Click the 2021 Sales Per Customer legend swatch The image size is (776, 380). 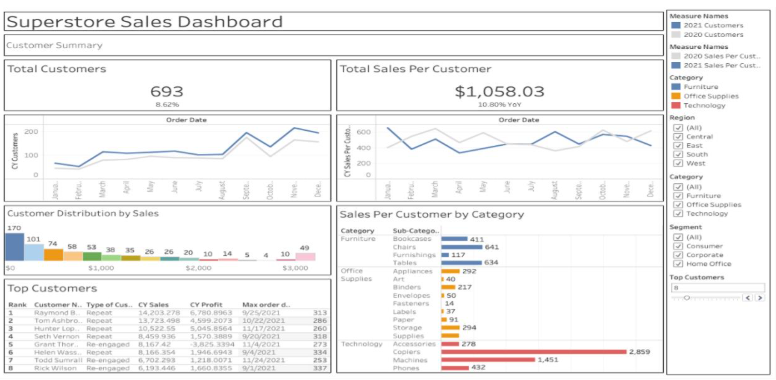click(x=675, y=65)
